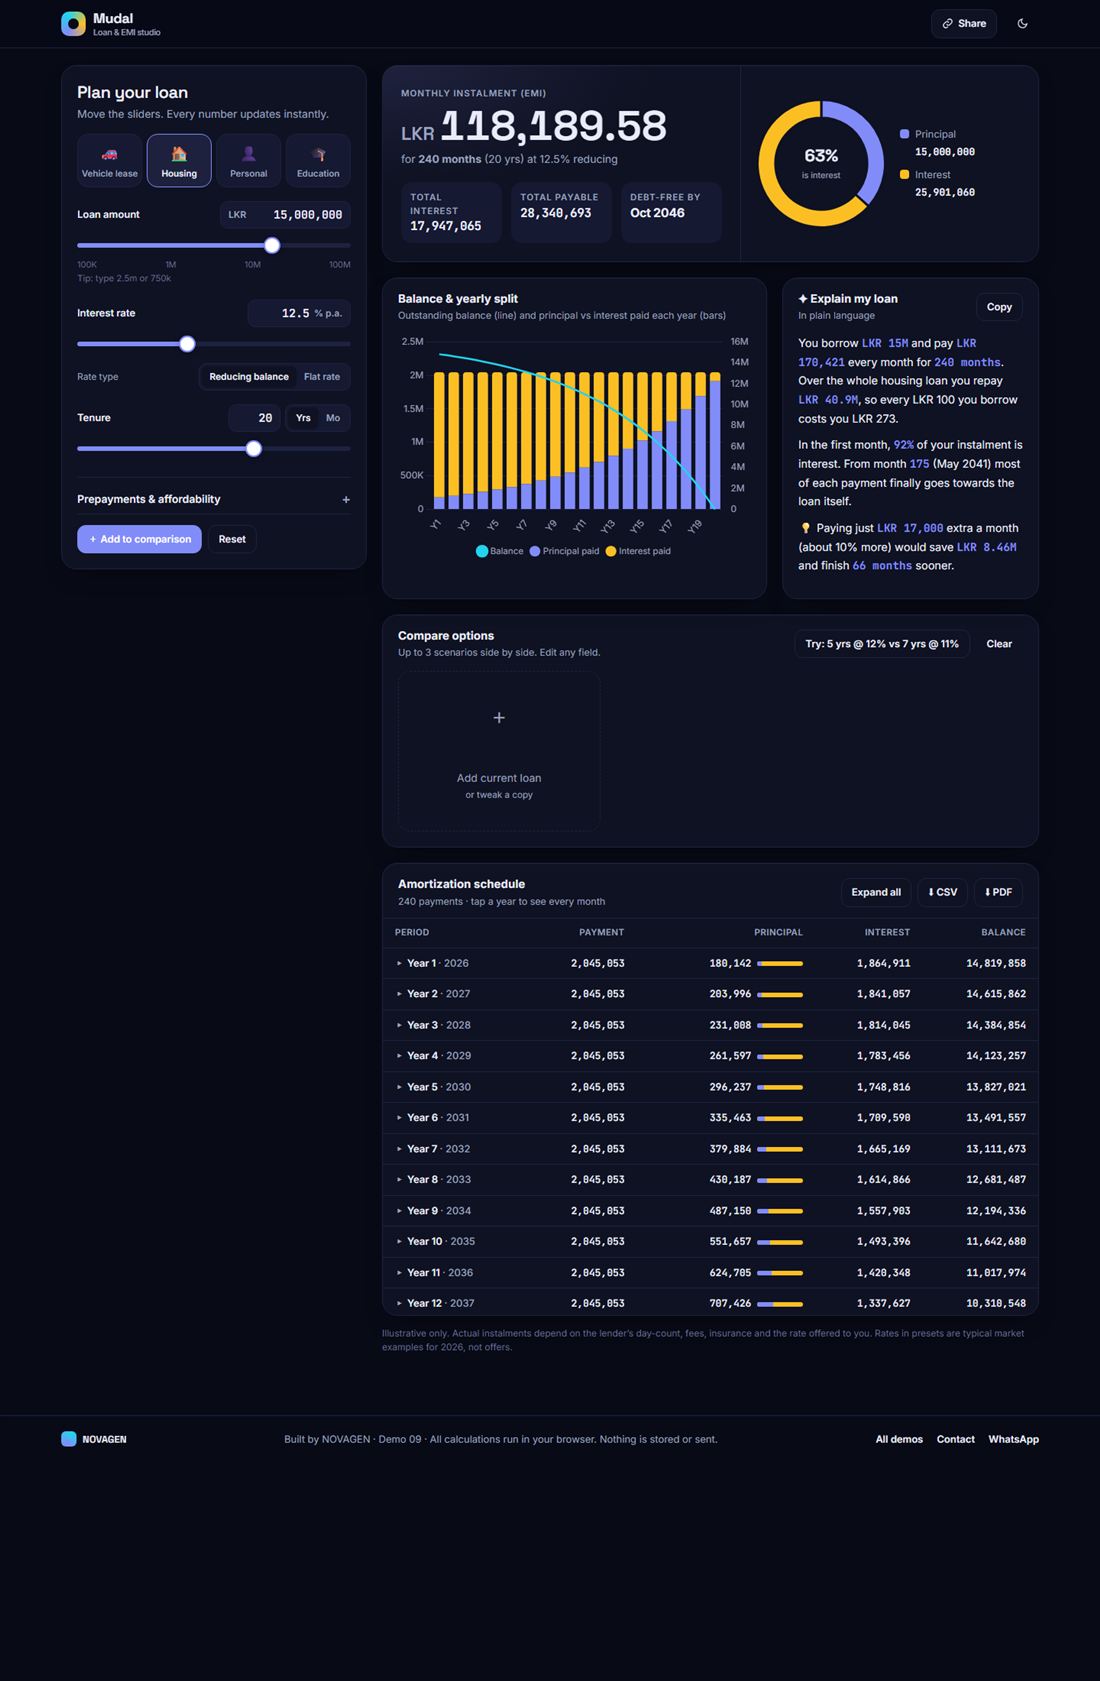The image size is (1100, 1681).
Task: Click the lightbulb tip icon
Action: click(806, 528)
